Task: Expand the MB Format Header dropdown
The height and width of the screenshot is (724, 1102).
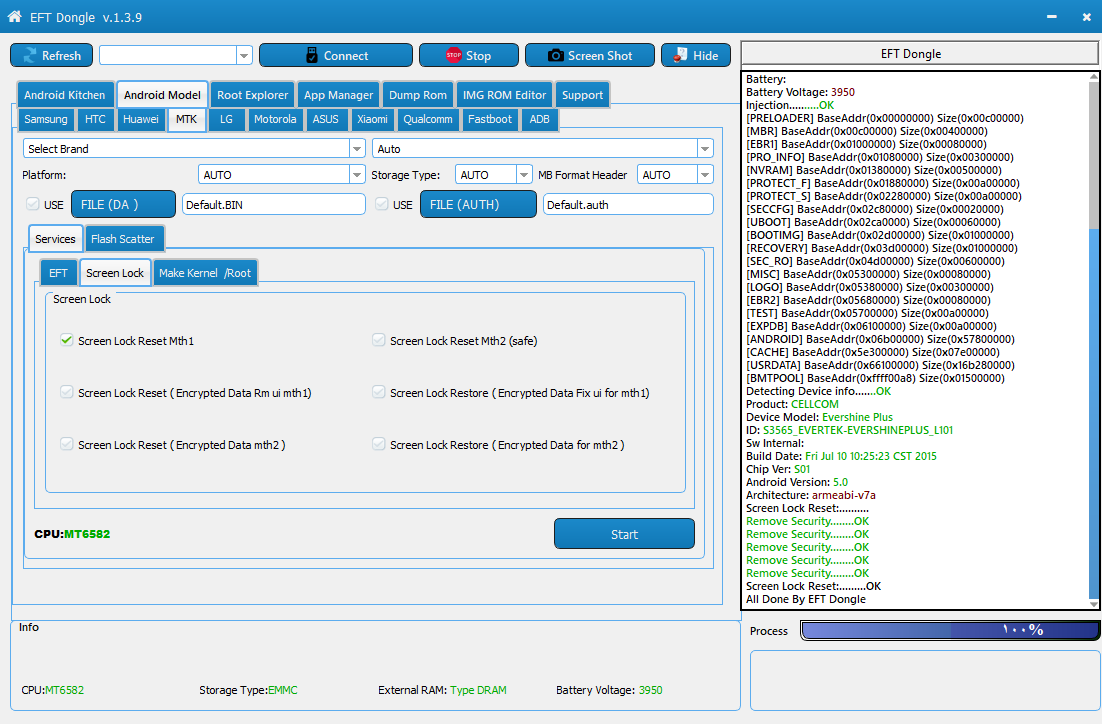Action: pyautogui.click(x=705, y=174)
